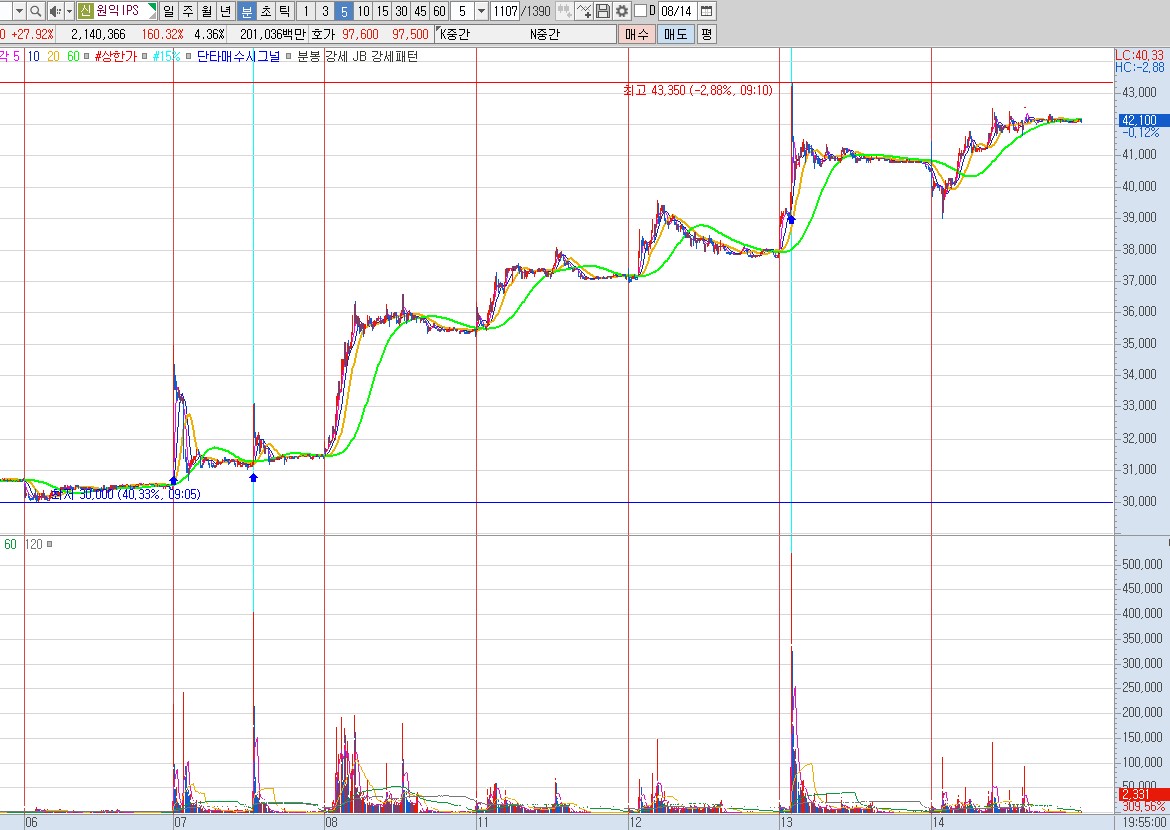Toggle the D checkbox
The width and height of the screenshot is (1170, 830).
click(x=640, y=11)
